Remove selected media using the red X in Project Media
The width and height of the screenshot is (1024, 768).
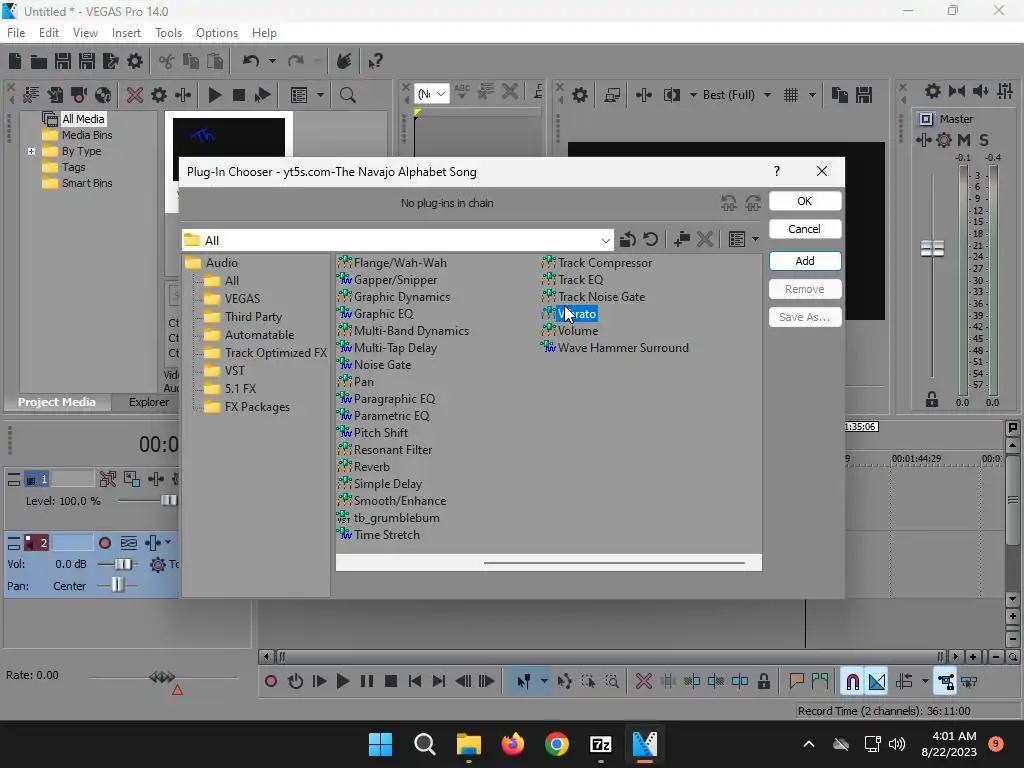coord(135,95)
